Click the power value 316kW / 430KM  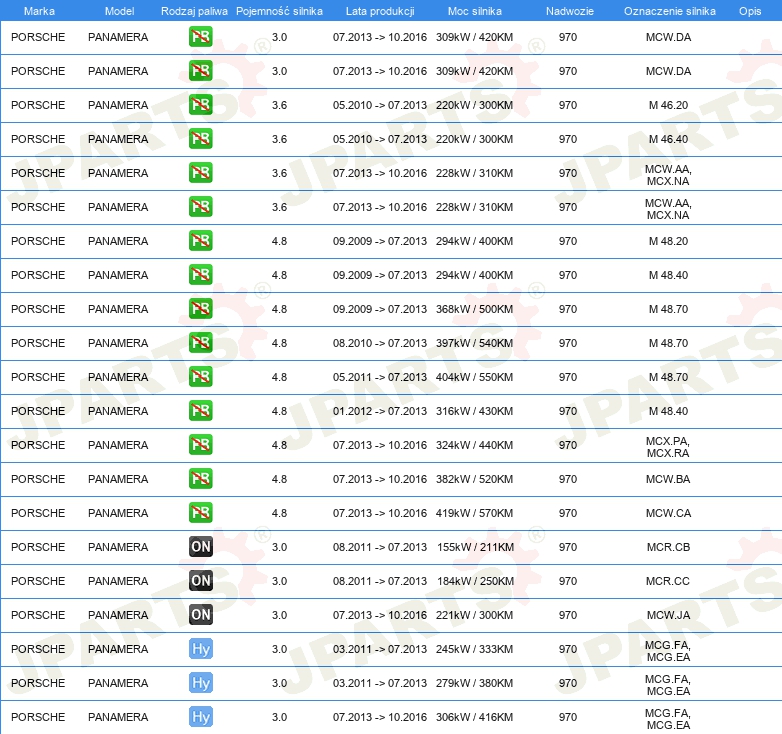coord(474,411)
